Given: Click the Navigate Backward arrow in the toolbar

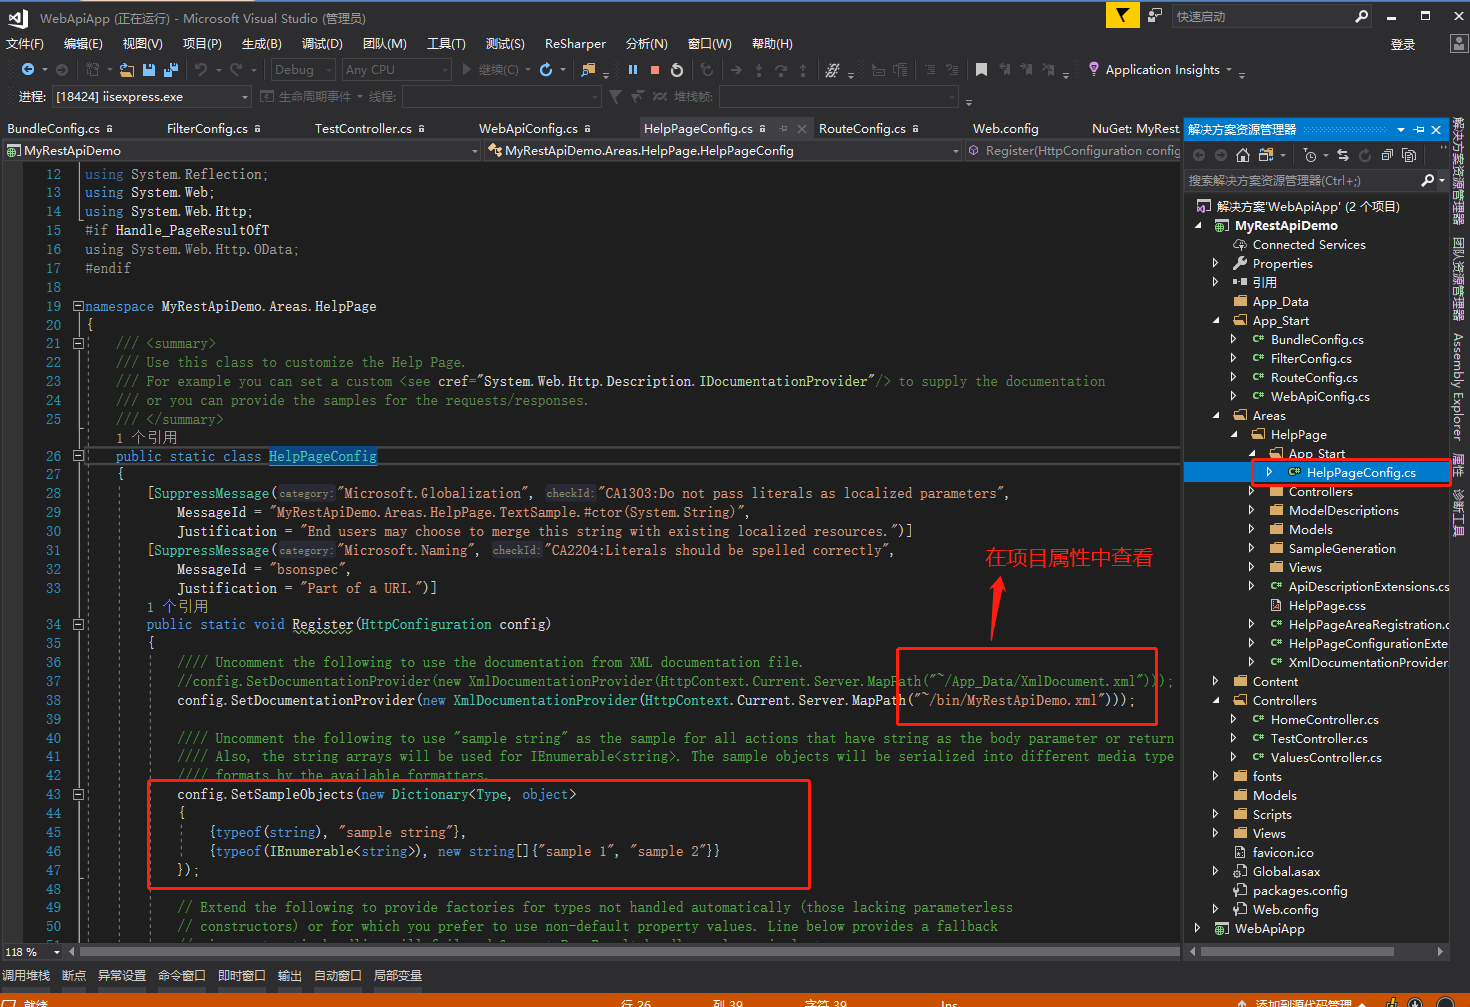Looking at the screenshot, I should [28, 69].
